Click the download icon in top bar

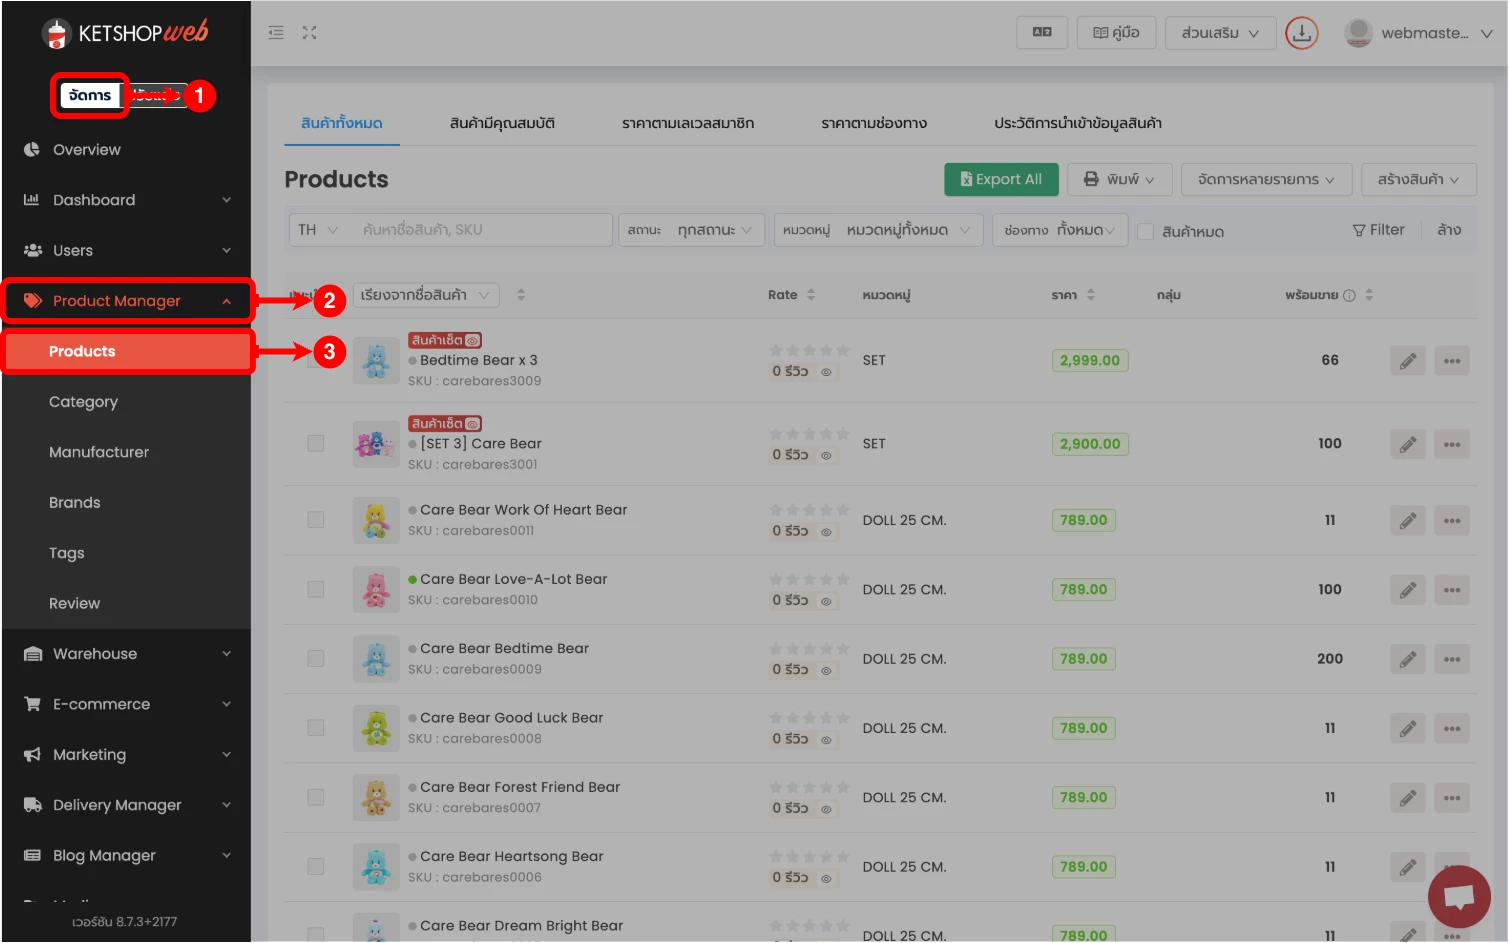(x=1301, y=33)
